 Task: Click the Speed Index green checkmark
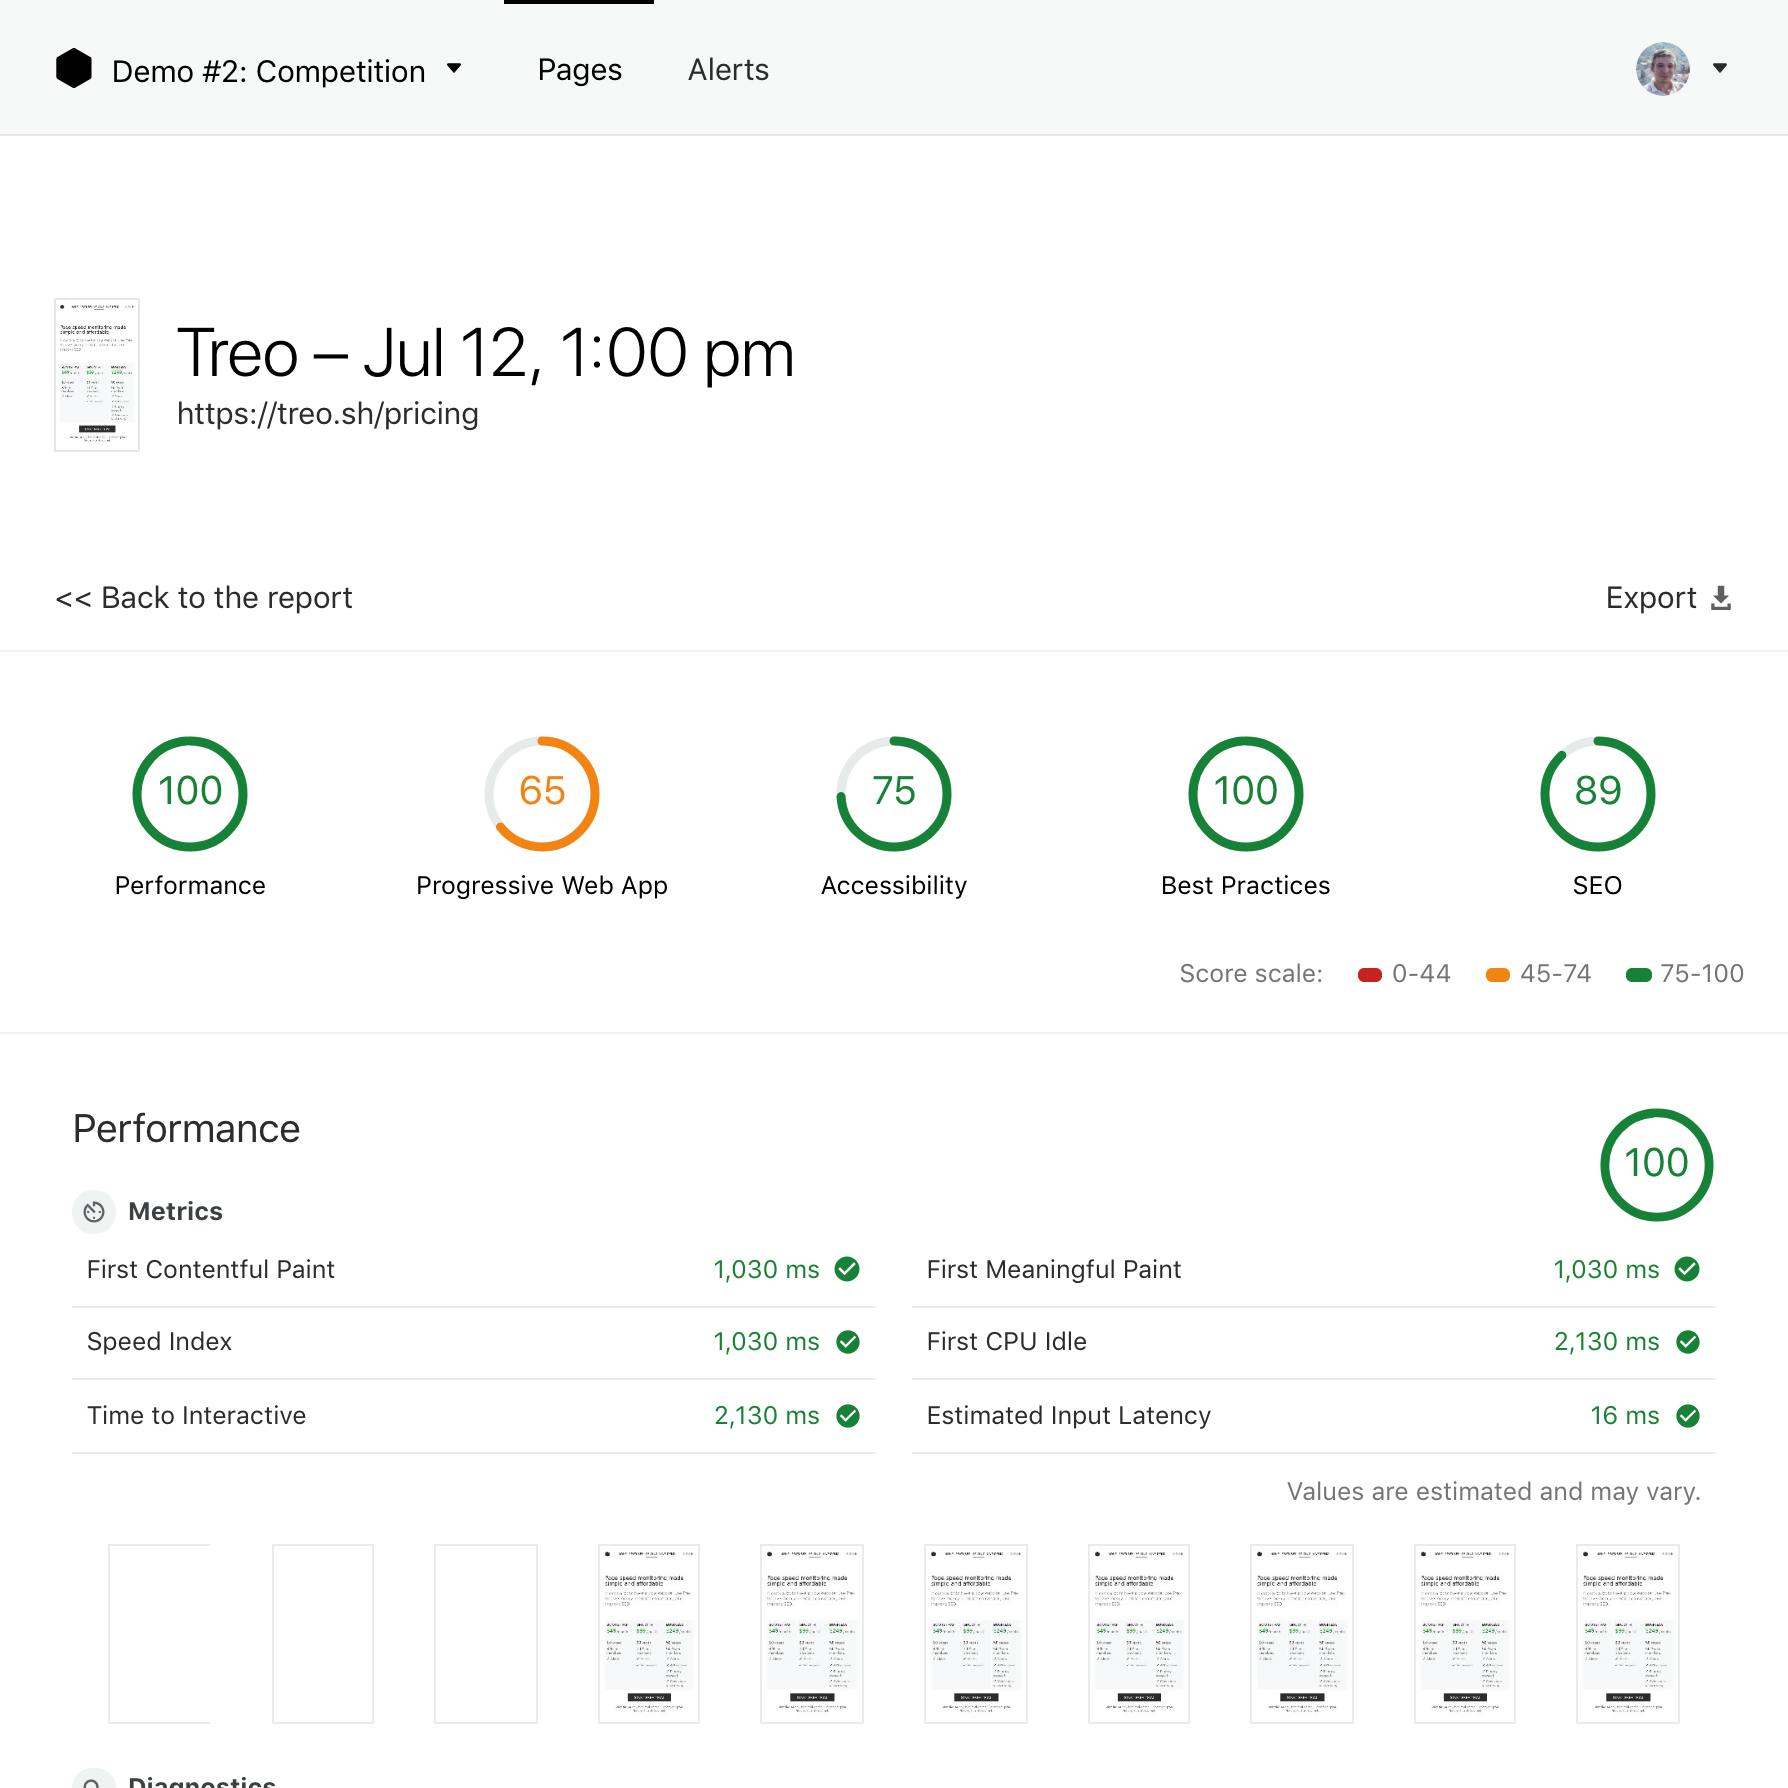click(x=848, y=1342)
